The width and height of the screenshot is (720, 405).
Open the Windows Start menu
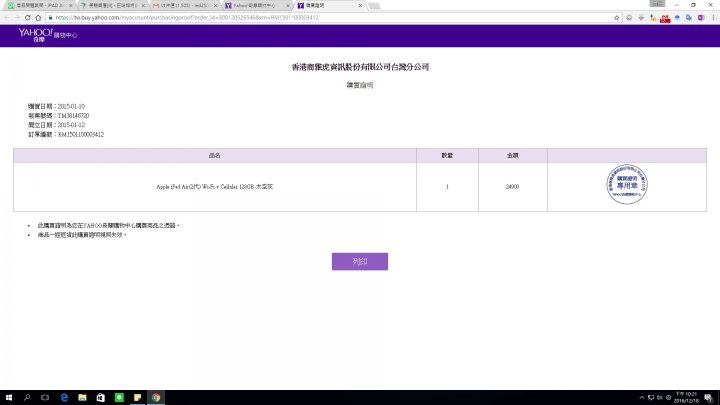point(9,397)
